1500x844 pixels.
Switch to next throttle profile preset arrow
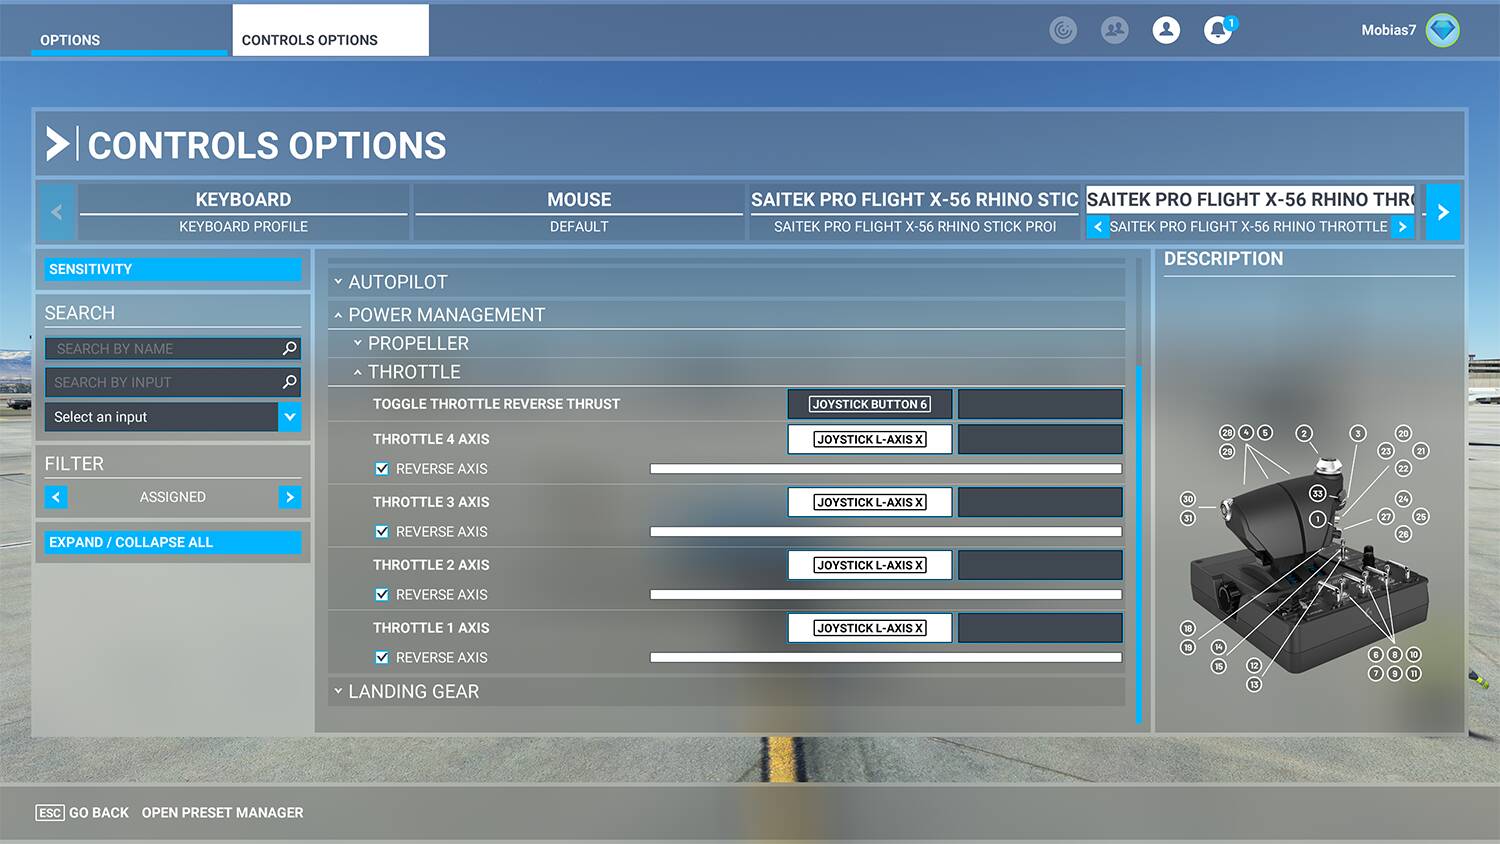point(1402,227)
